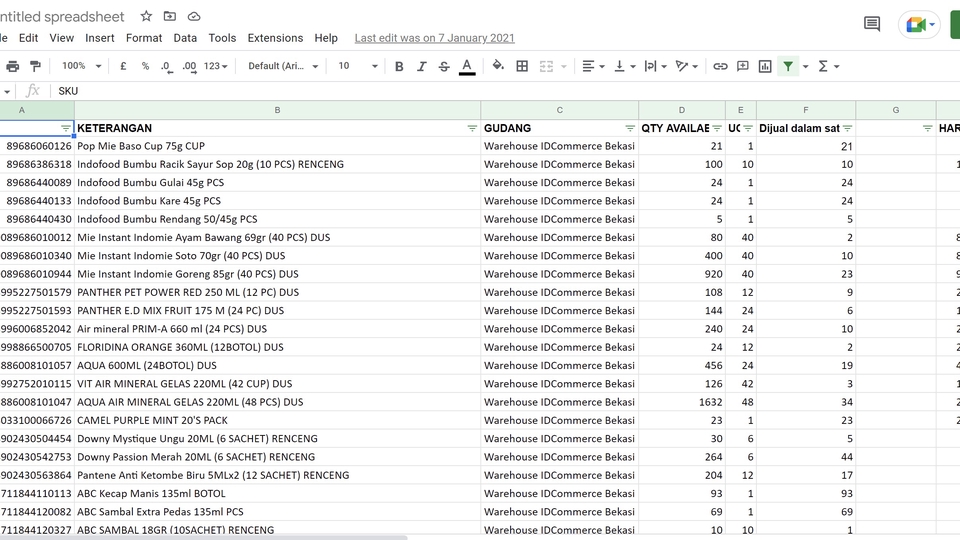Open the borders tool
Screen dimensions: 960x540
pos(522,66)
